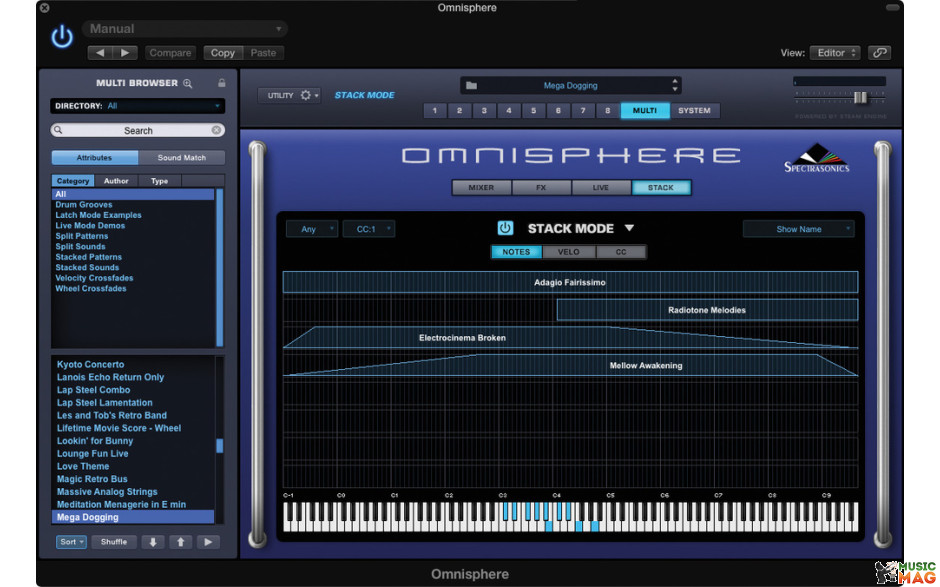This screenshot has height=587, width=940.
Task: Click the Mega Dogging multi name stepper
Action: 675,85
